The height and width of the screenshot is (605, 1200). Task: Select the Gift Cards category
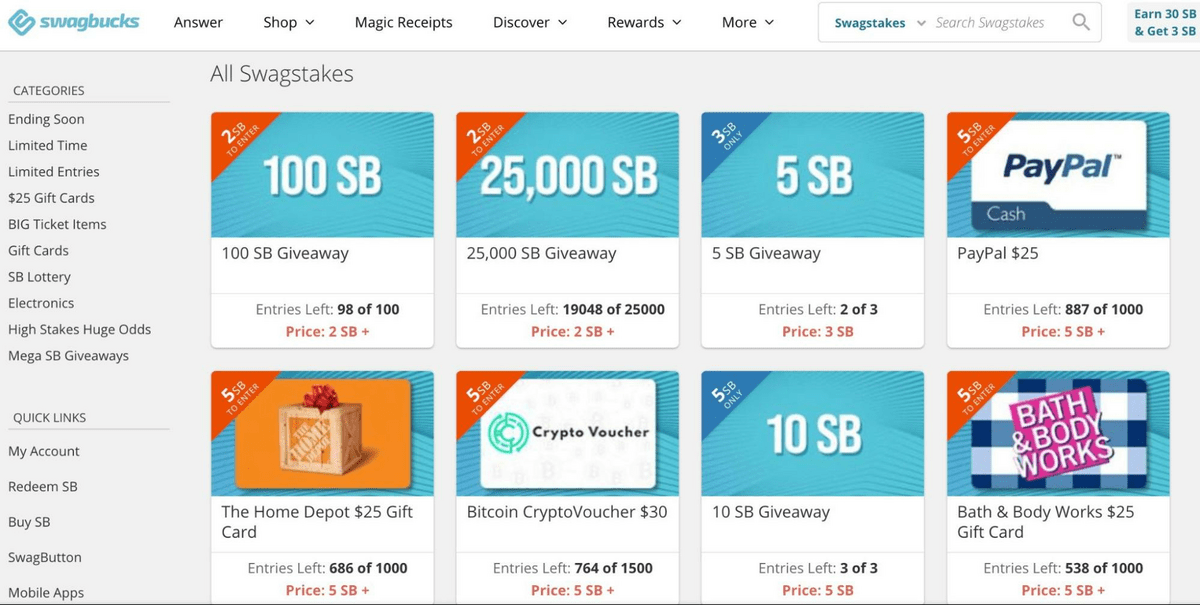pyautogui.click(x=38, y=250)
